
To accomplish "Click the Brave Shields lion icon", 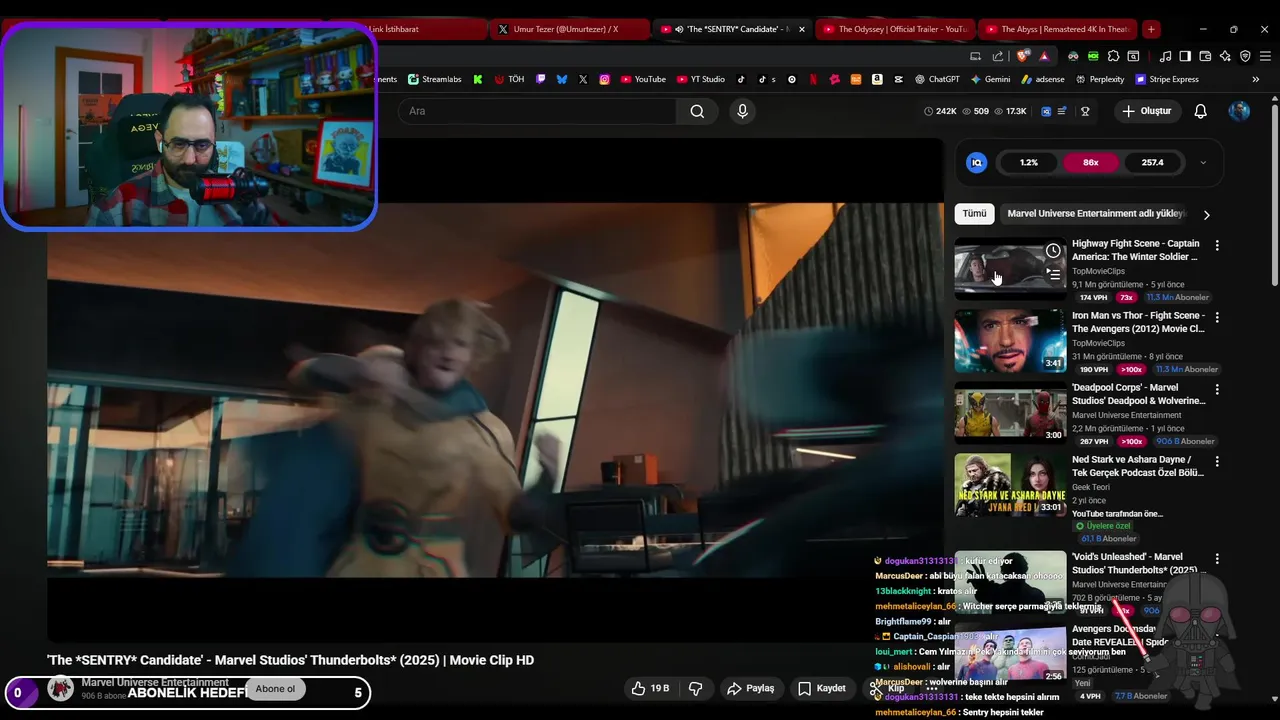I will (1022, 56).
